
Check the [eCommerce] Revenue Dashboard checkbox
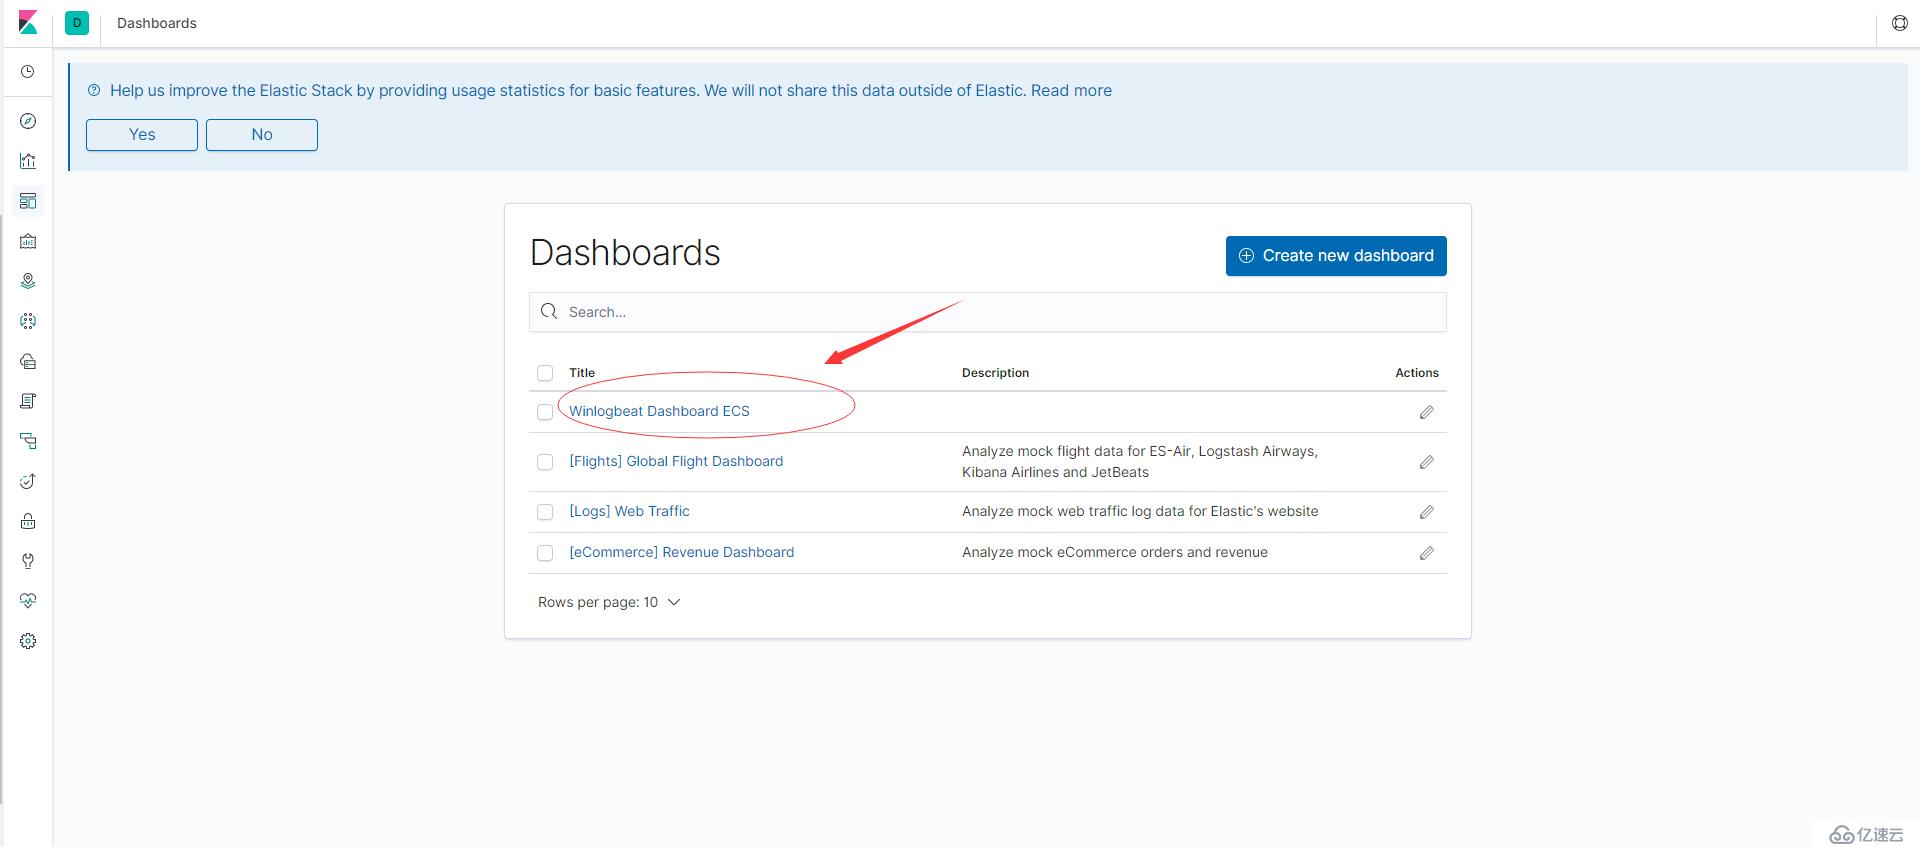coord(545,553)
